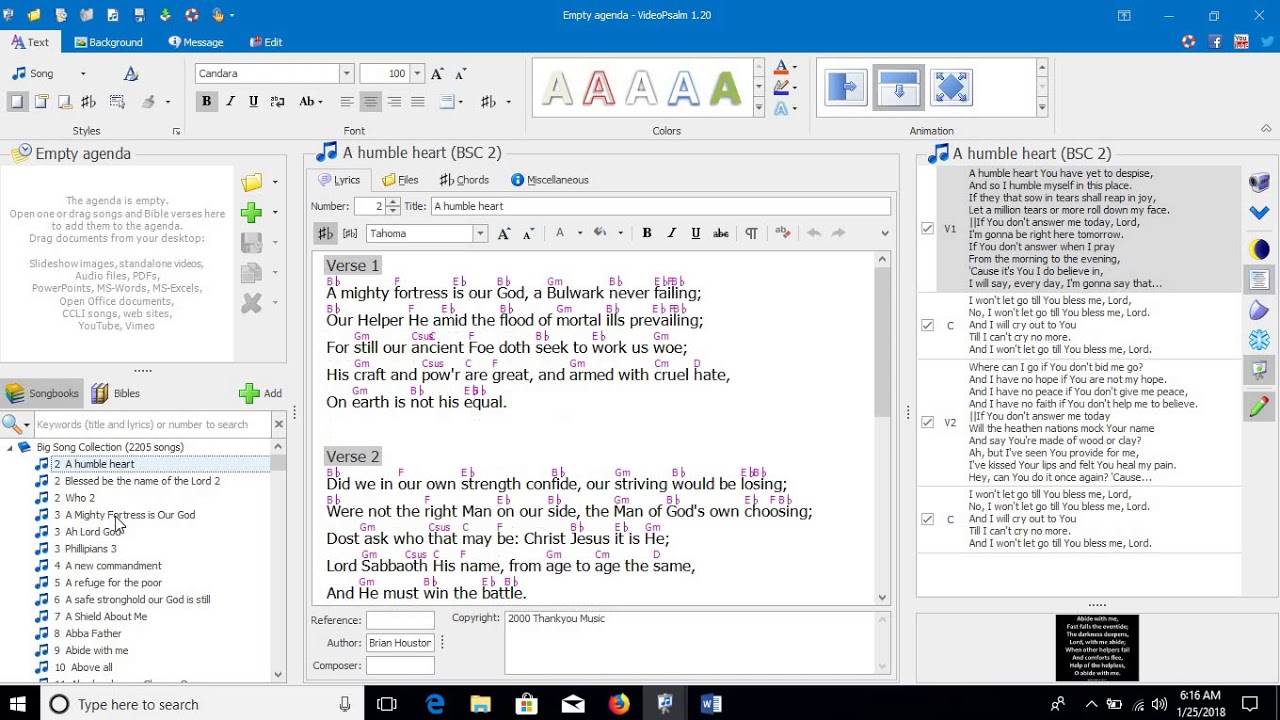Open the Tahoma font dropdown in editor
This screenshot has height=720, width=1280.
pyautogui.click(x=480, y=233)
